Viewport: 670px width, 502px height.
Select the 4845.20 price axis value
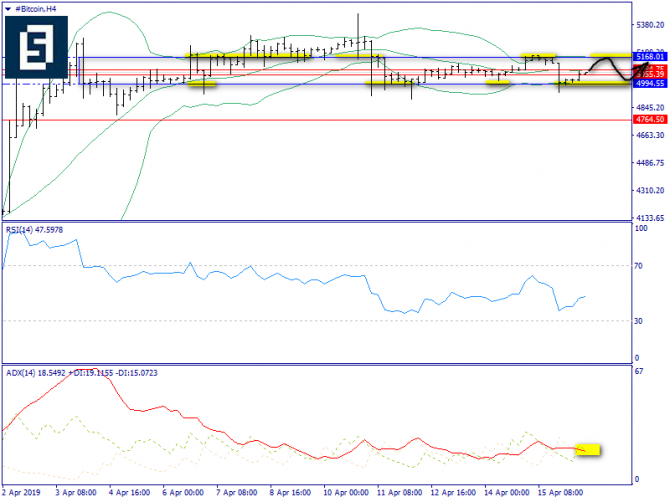pos(650,108)
